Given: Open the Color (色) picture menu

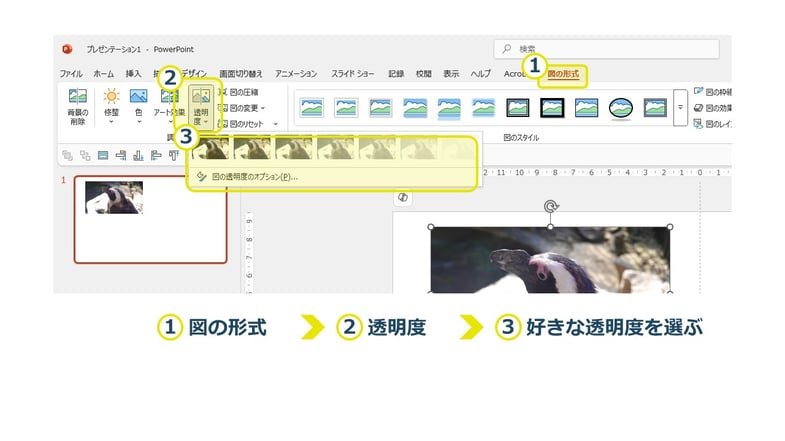Looking at the screenshot, I should click(x=139, y=106).
